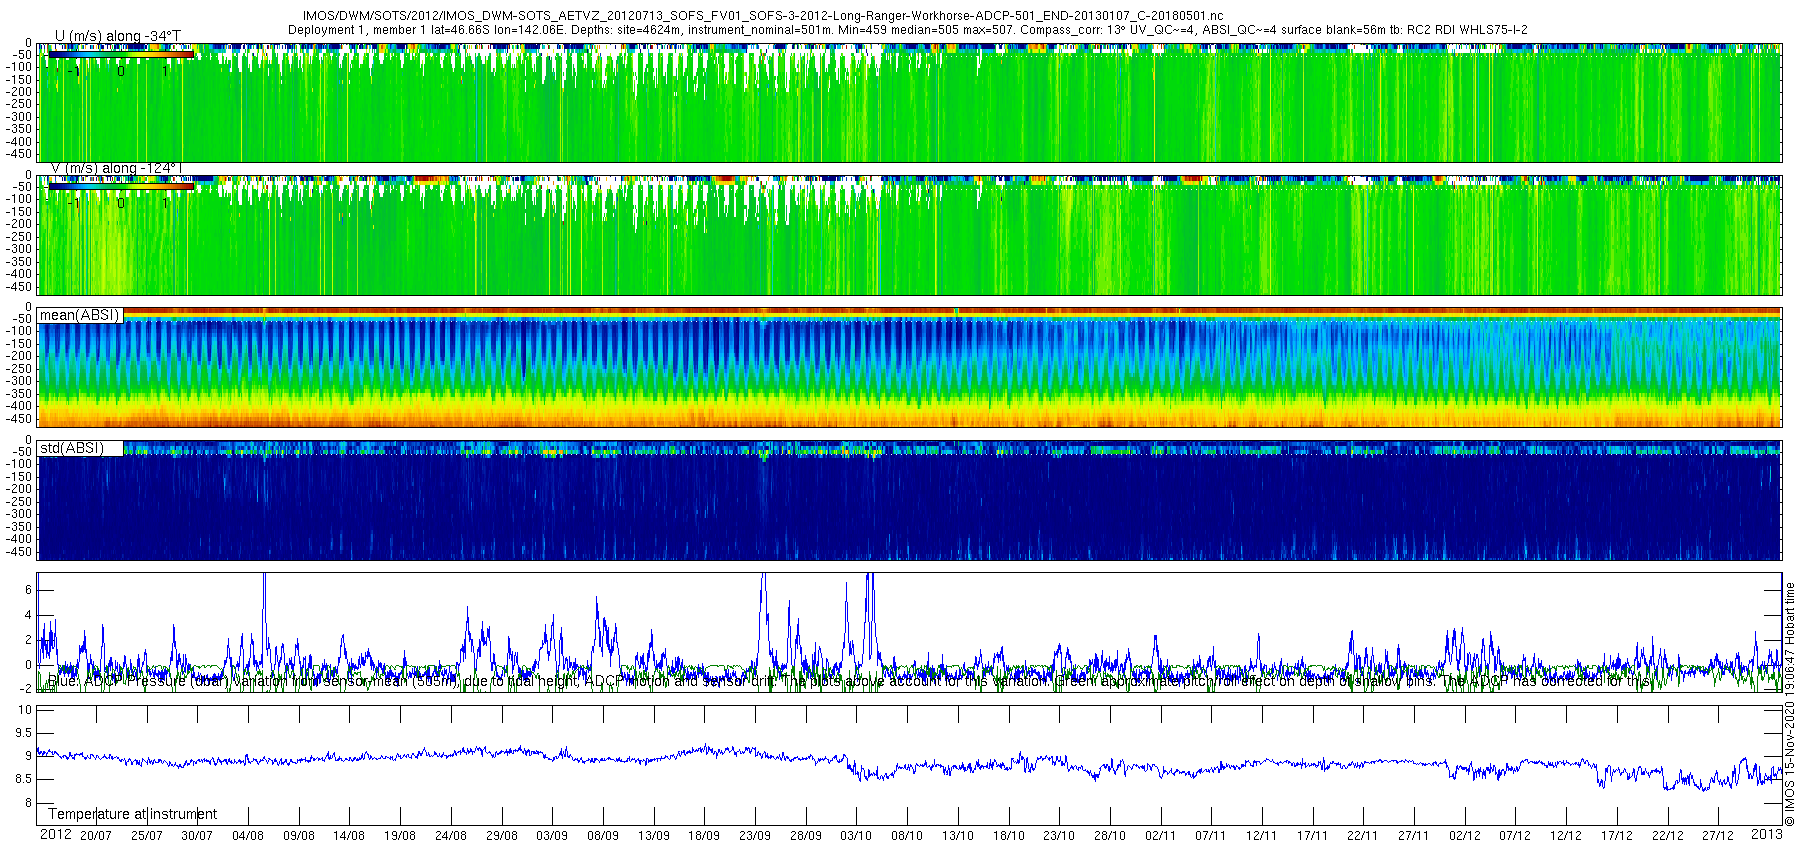Click the '2013' year label on time axis

click(1767, 834)
